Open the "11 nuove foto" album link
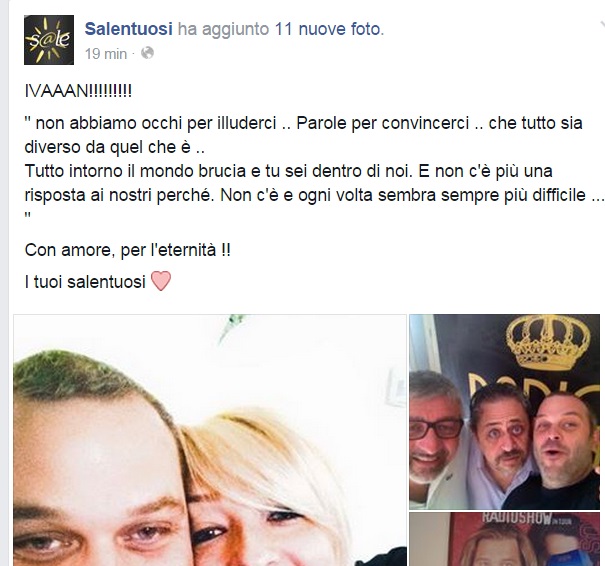 (328, 29)
